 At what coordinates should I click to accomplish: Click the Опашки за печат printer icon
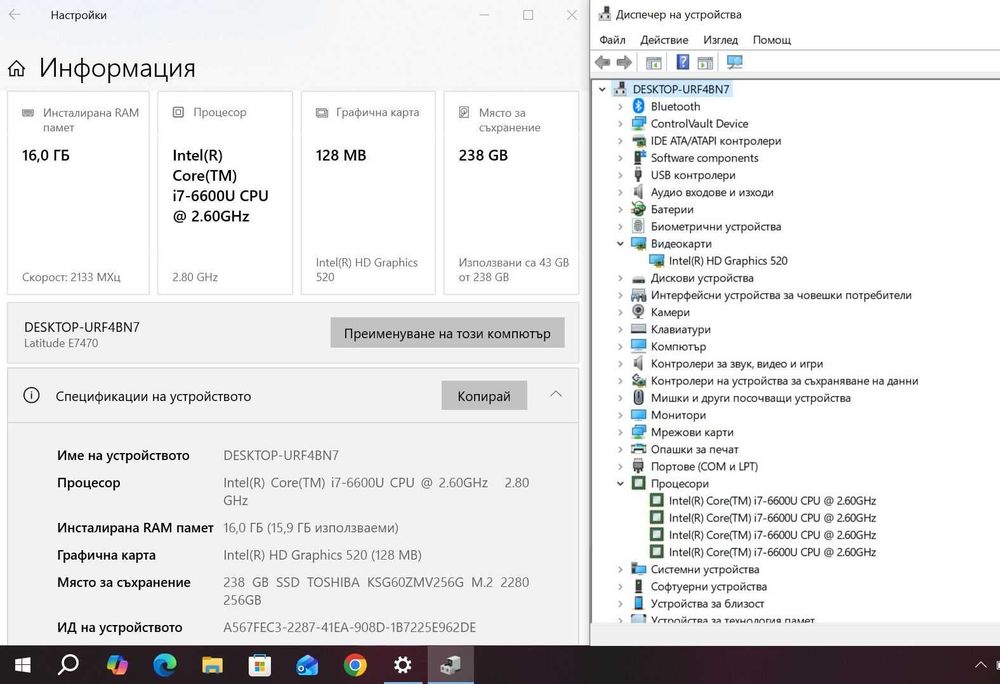[638, 449]
